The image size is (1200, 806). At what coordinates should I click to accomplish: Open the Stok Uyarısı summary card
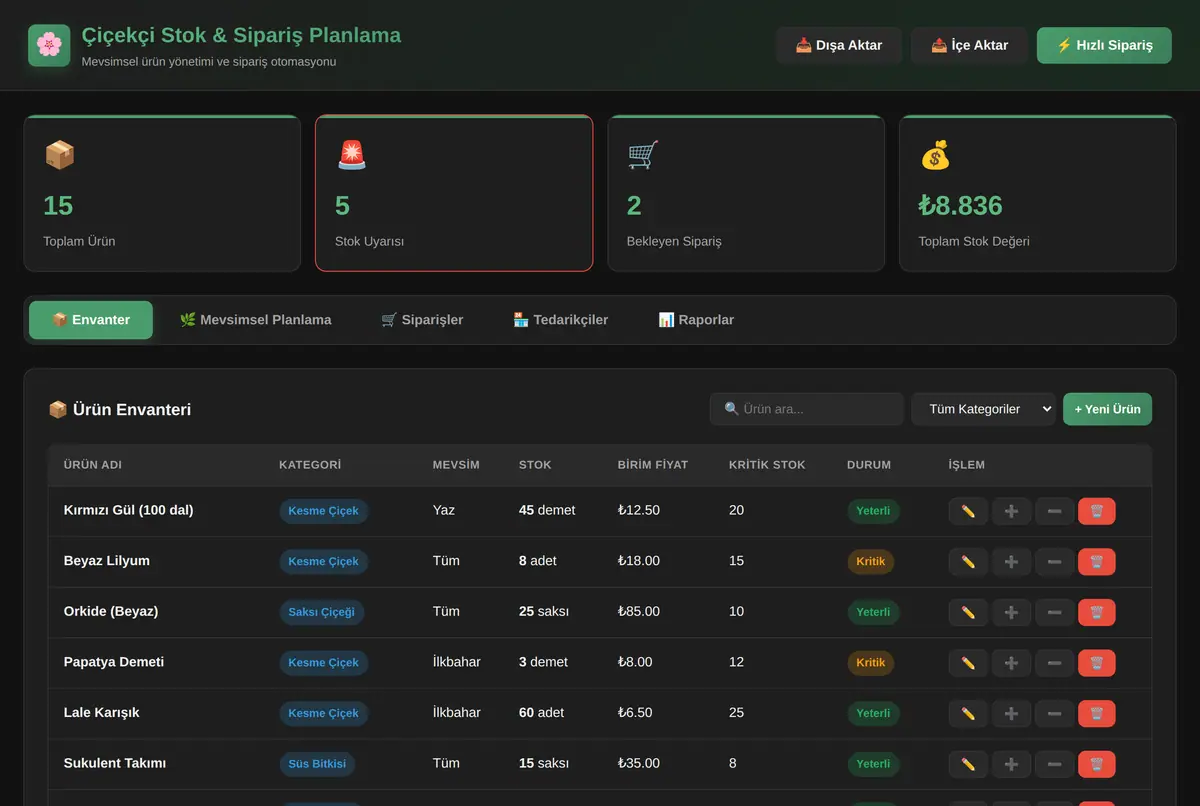(454, 193)
